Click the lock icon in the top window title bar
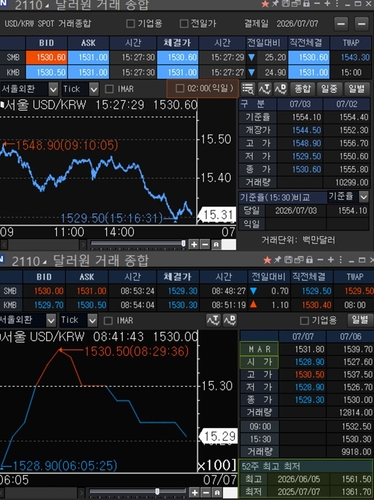 (306, 4)
